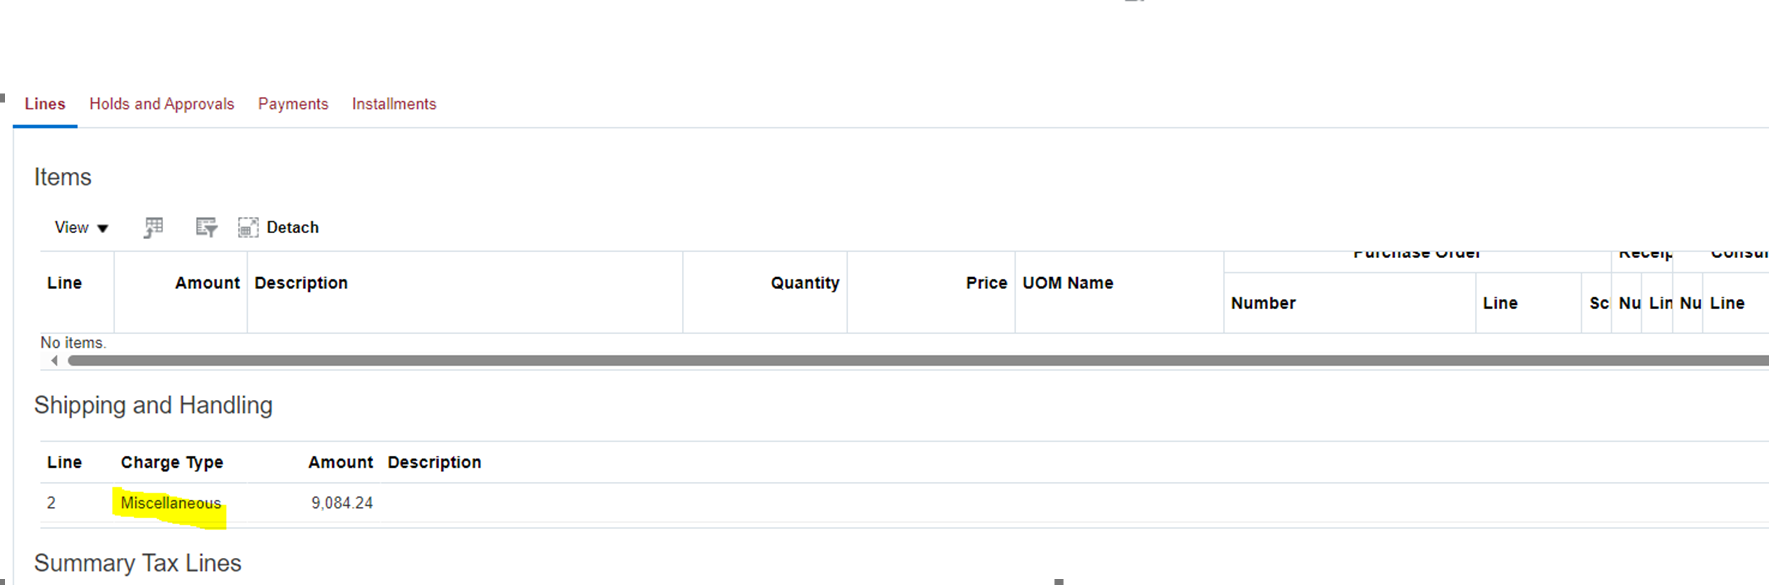Switch to the Lines tab
The height and width of the screenshot is (585, 1769).
(x=45, y=104)
